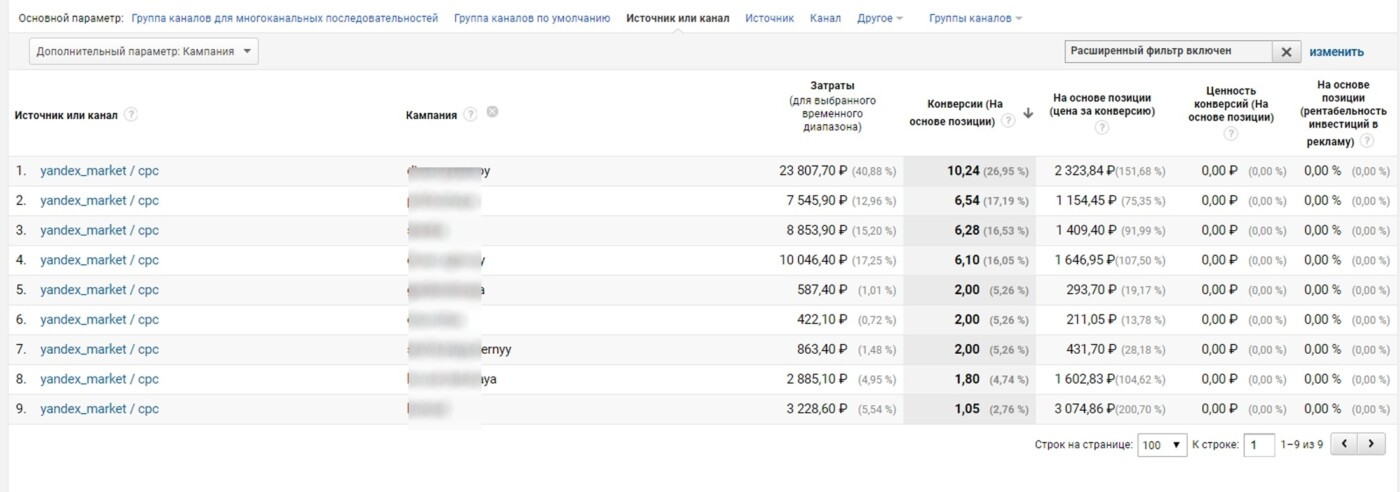1400x492 pixels.
Task: Sort by Ценность конверсий column header
Action: (x=1231, y=104)
